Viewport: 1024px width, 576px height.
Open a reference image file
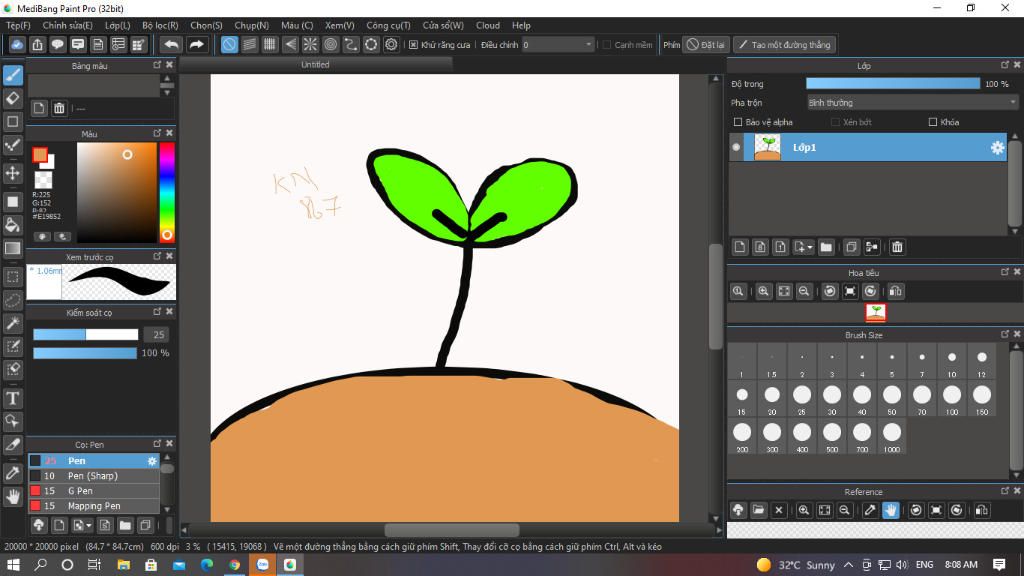click(x=758, y=510)
